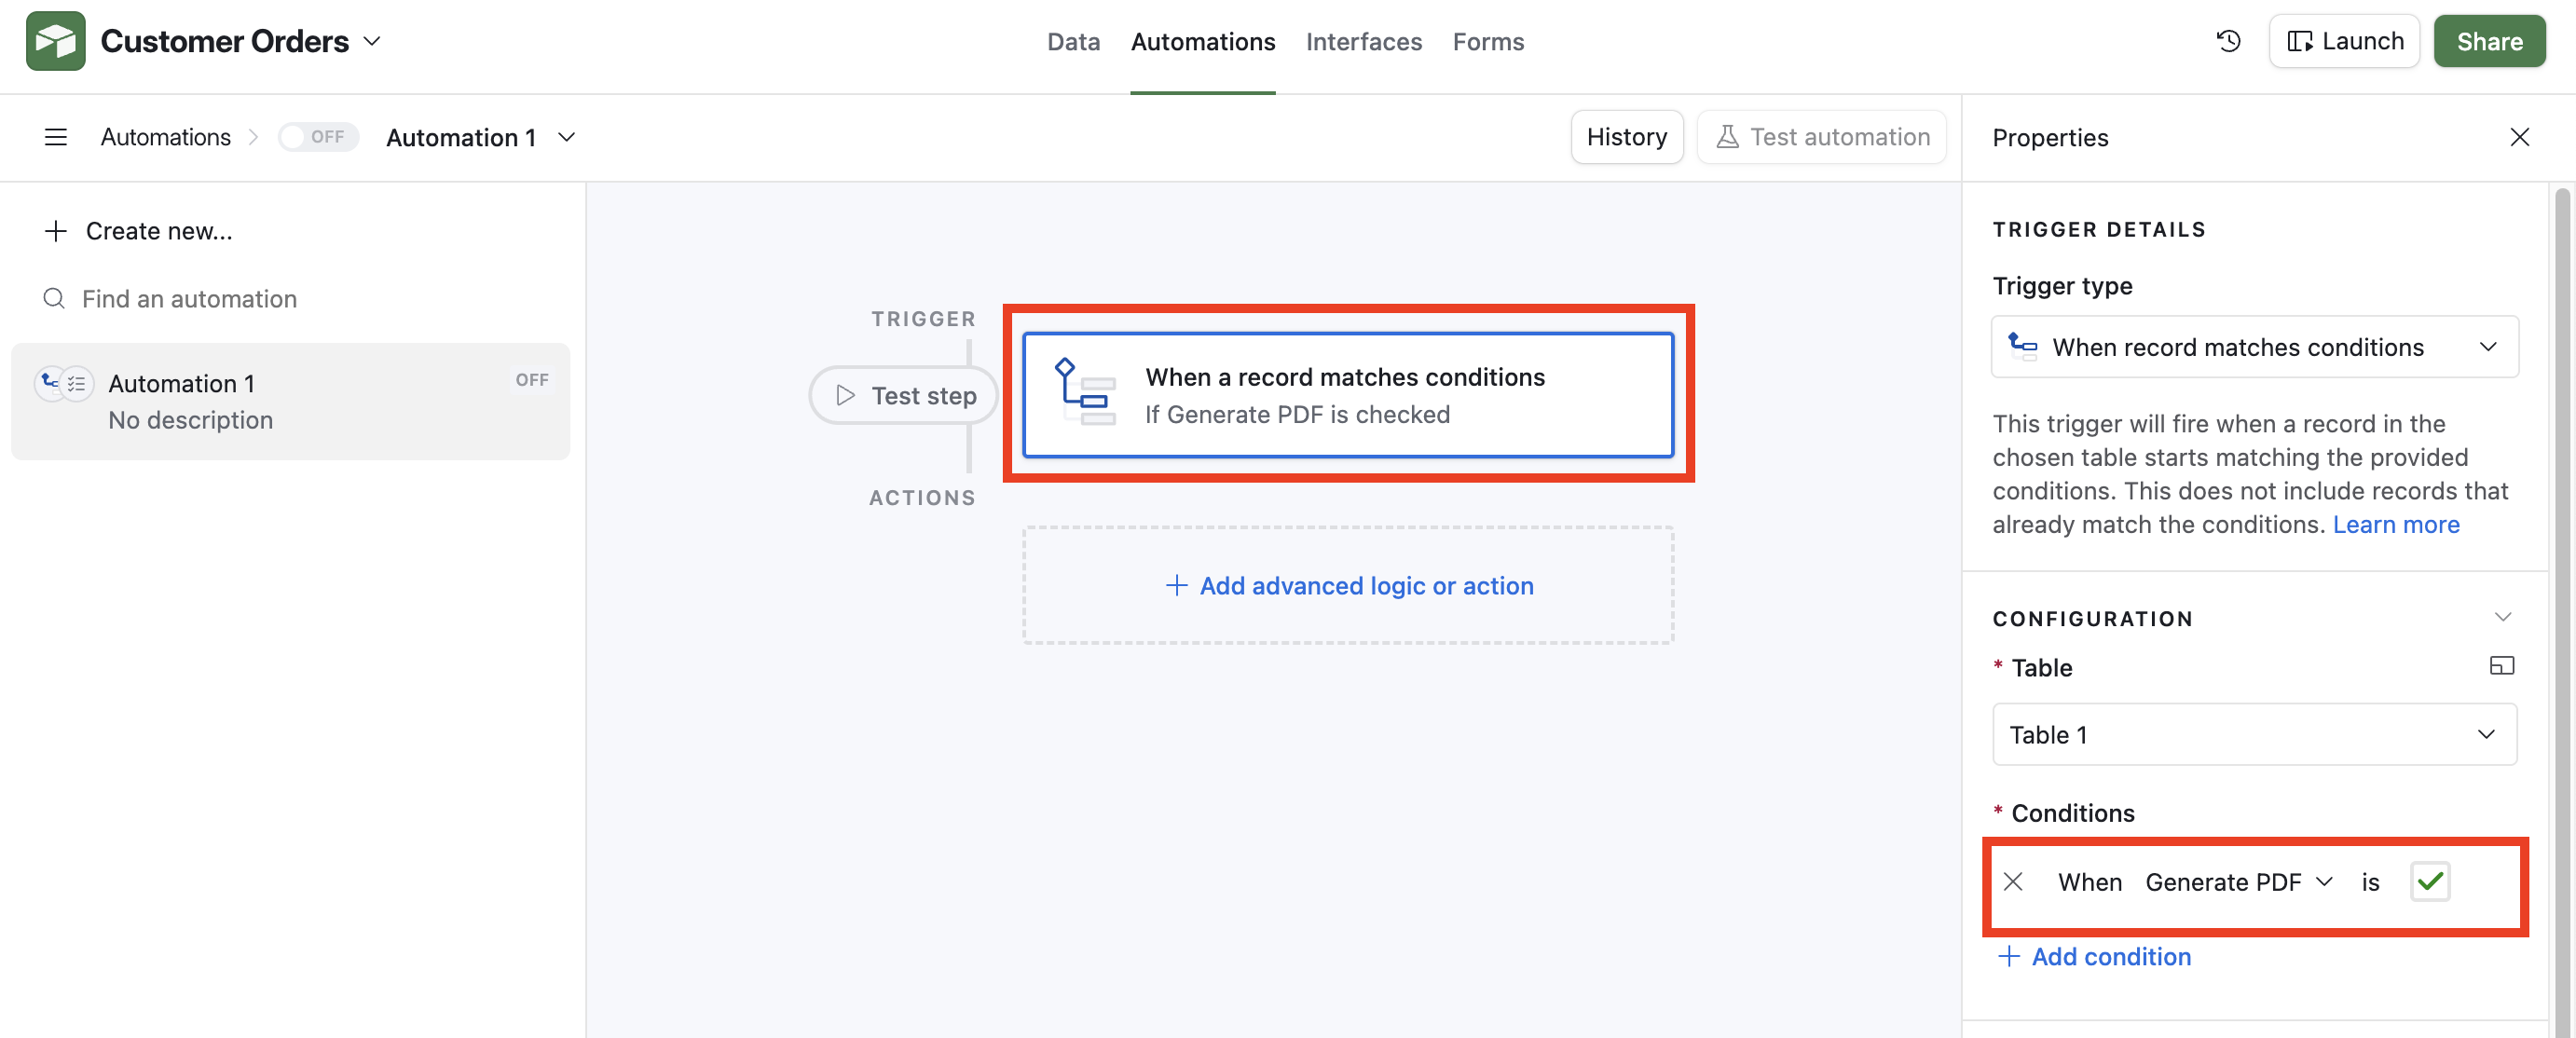Viewport: 2576px width, 1038px height.
Task: Click the Create new plus icon
Action: pos(56,231)
